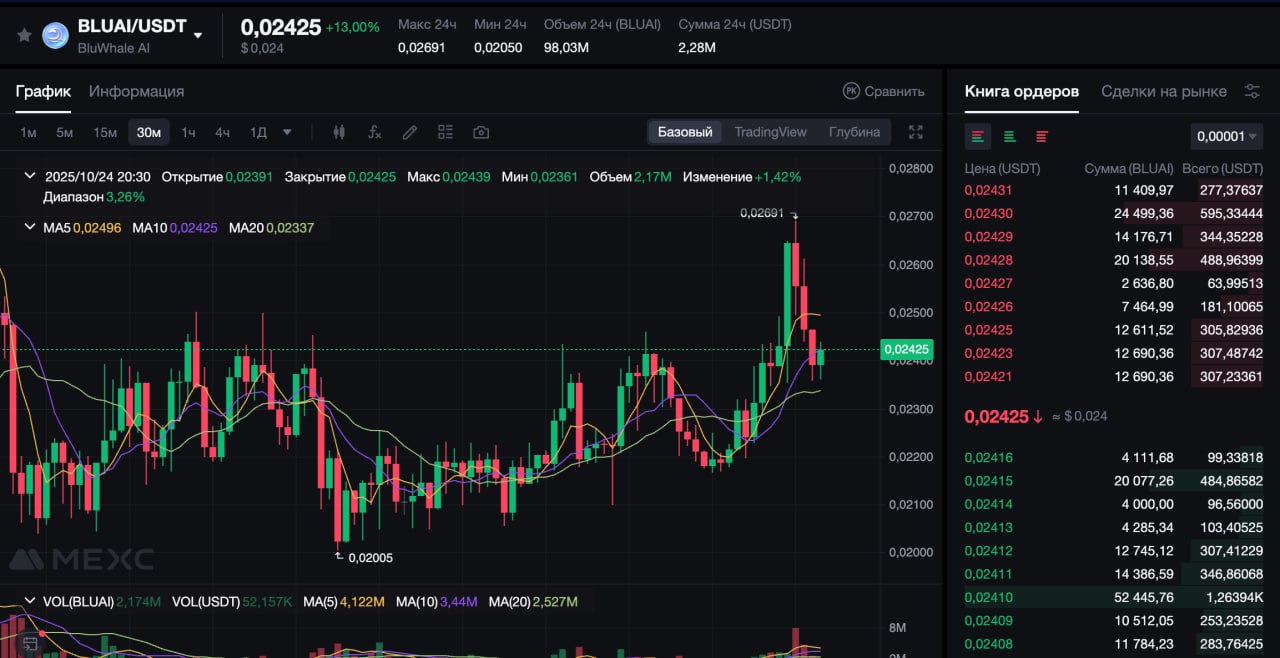Image resolution: width=1280 pixels, height=658 pixels.
Task: Click the green 0,02425 price axis tag
Action: (906, 349)
